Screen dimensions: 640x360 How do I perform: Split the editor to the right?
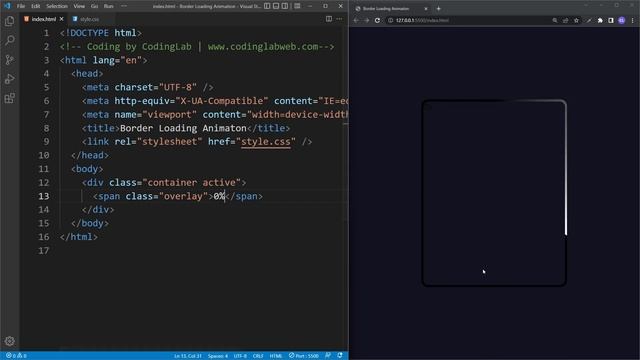point(329,19)
